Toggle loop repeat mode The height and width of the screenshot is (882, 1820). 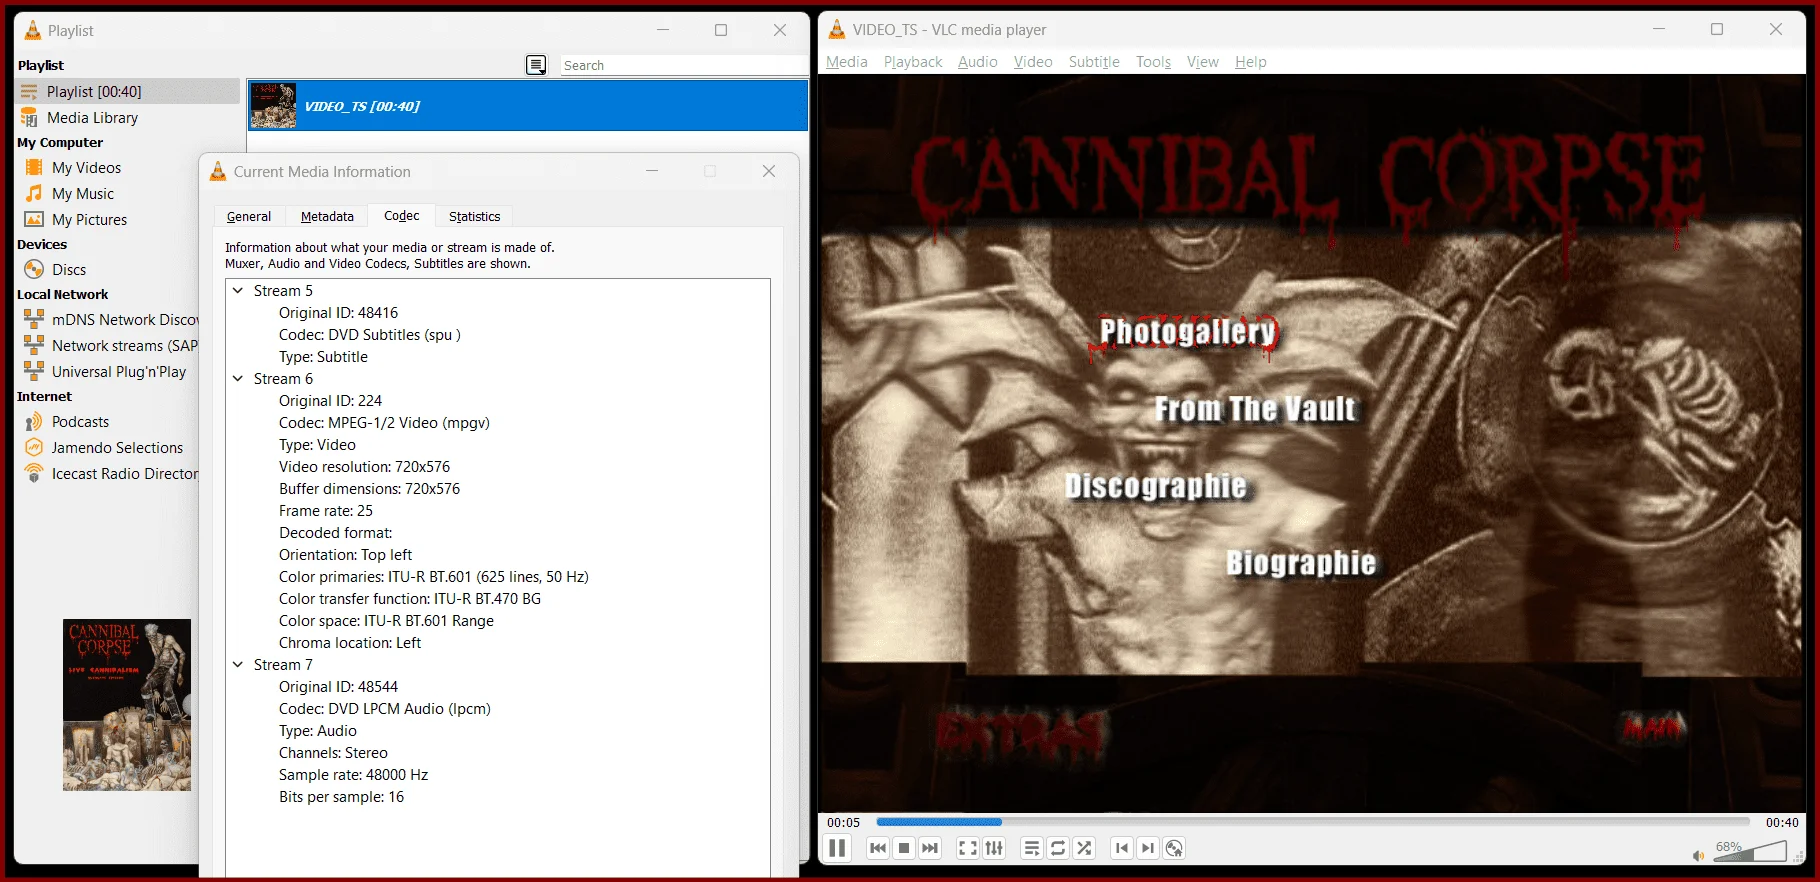coord(1058,848)
